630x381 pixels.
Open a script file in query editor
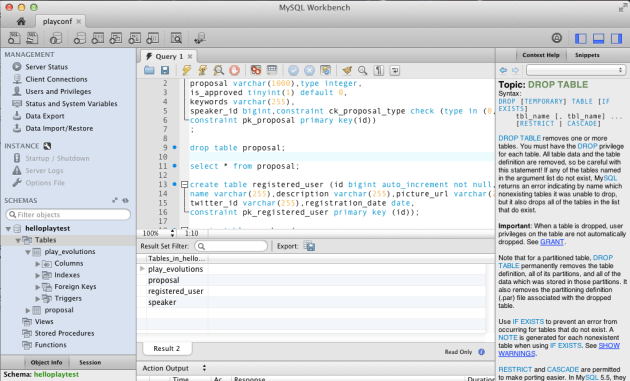pyautogui.click(x=149, y=70)
